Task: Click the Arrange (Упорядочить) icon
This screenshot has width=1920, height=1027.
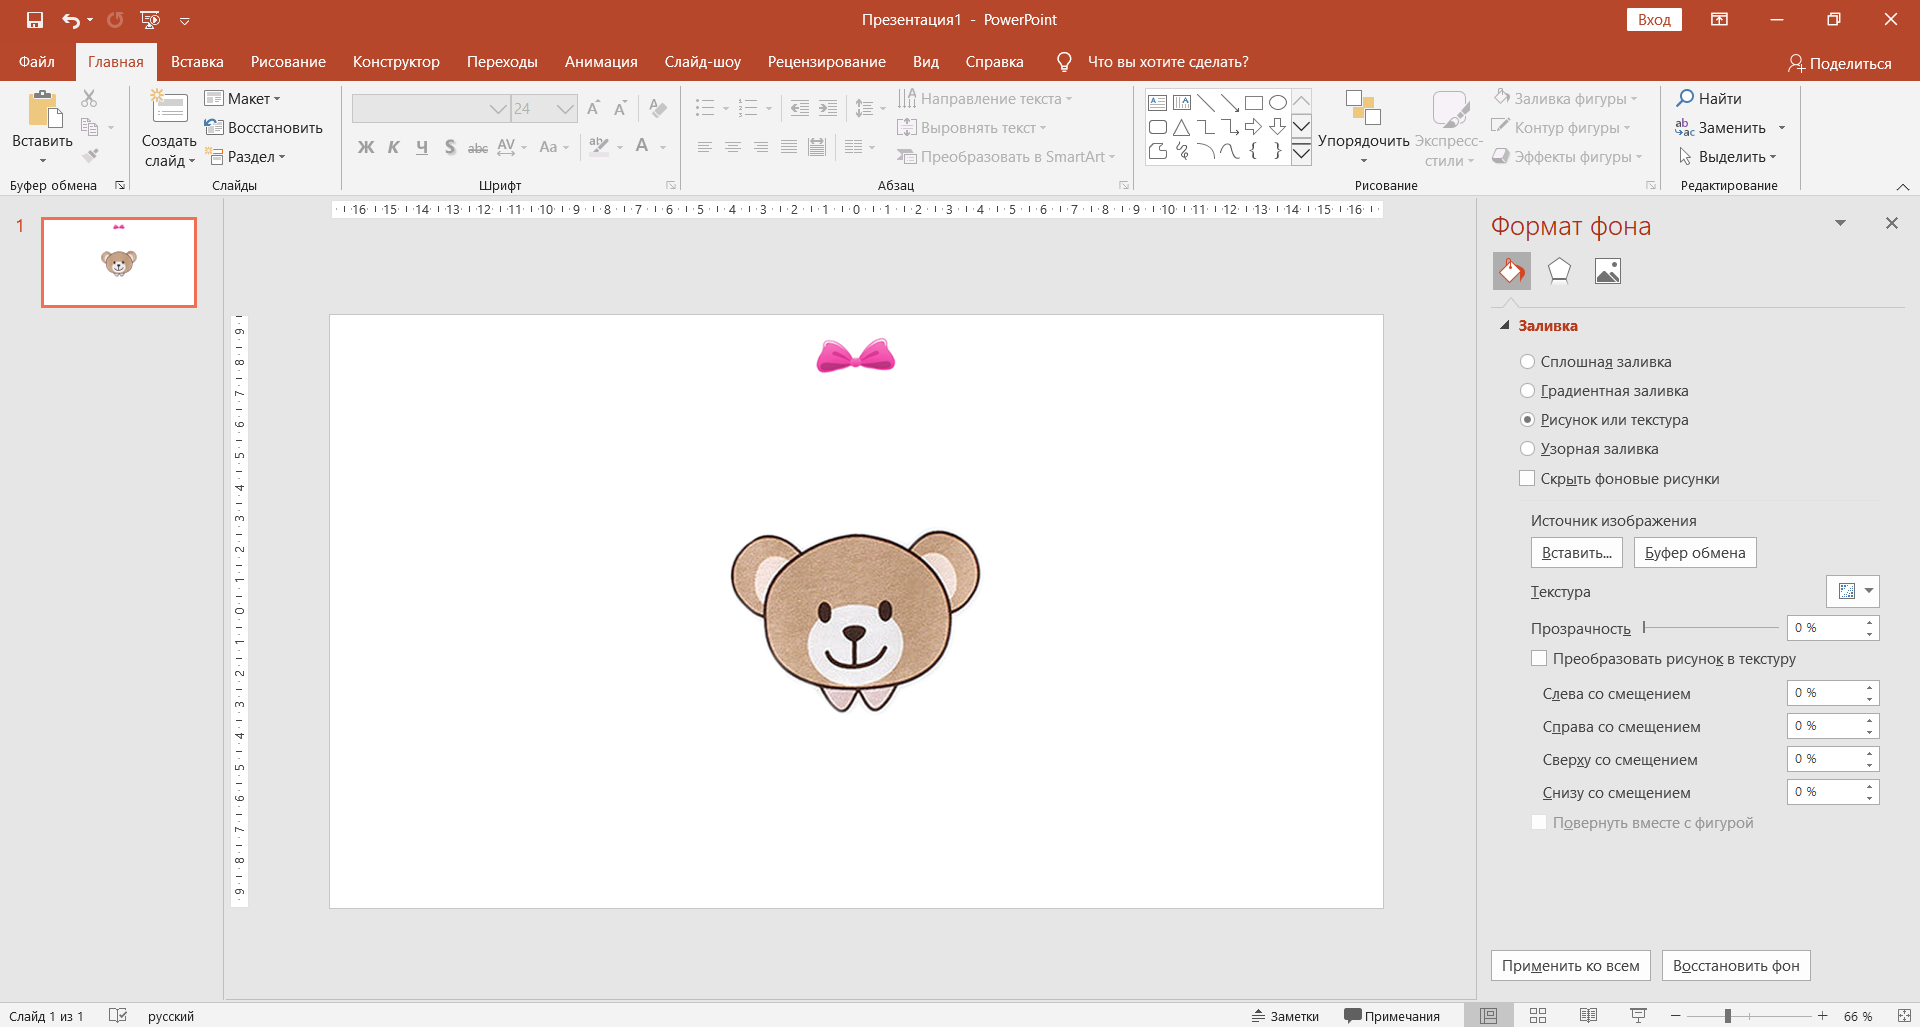Action: tap(1363, 108)
